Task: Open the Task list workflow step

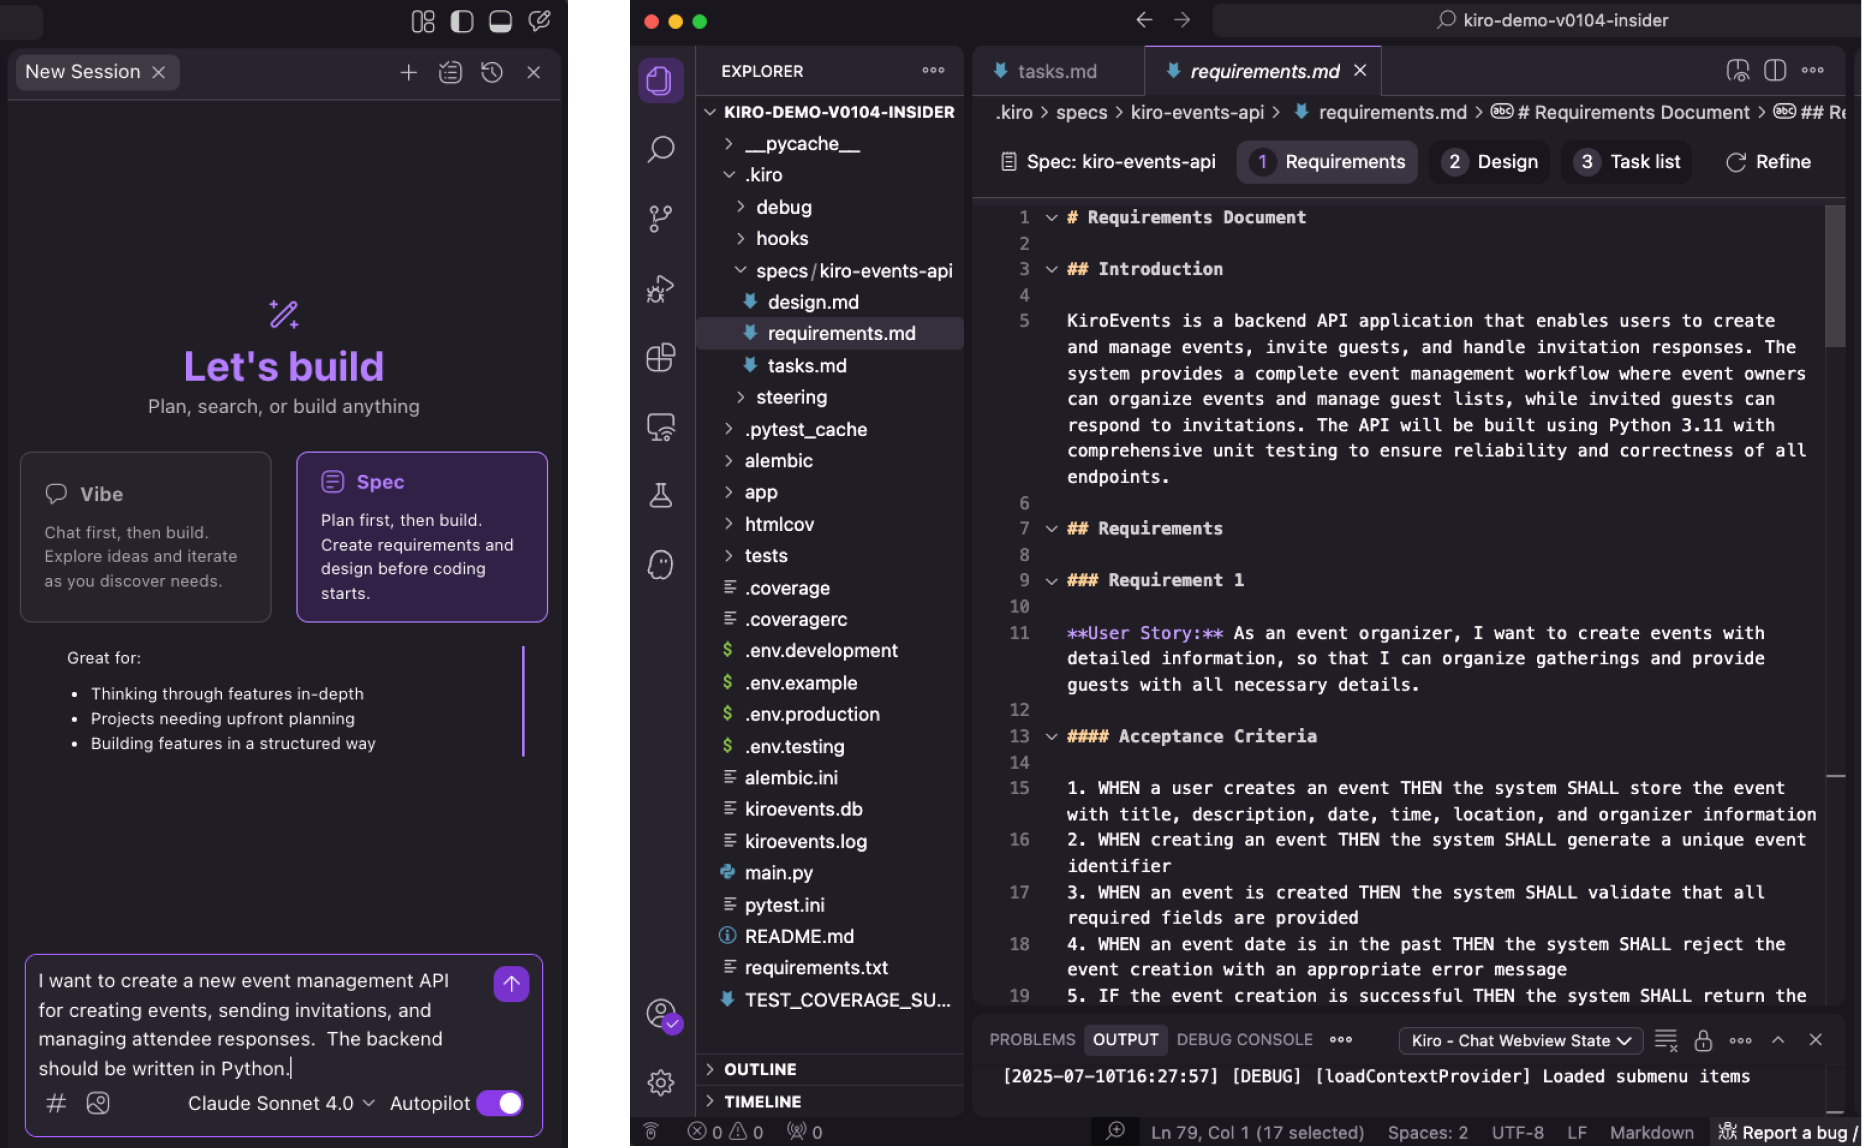Action: (x=1626, y=161)
